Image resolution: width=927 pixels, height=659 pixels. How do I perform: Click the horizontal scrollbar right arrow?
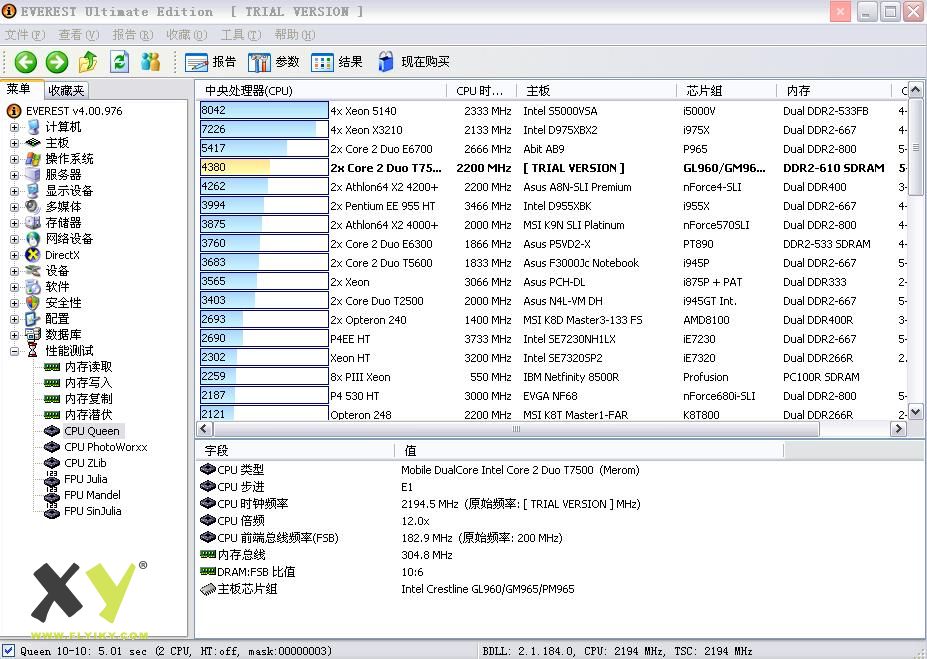click(x=898, y=428)
